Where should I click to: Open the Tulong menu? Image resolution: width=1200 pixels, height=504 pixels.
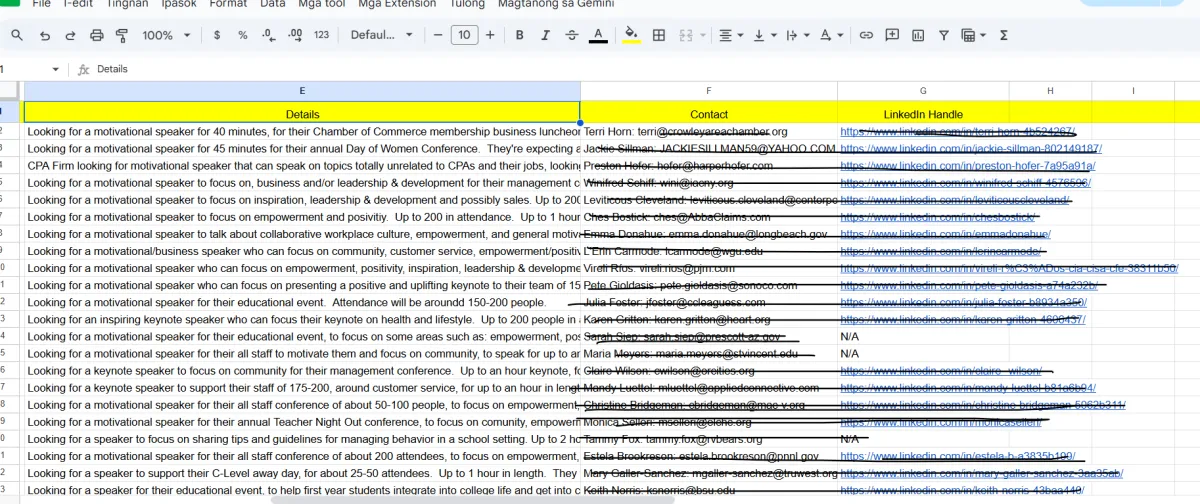[467, 4]
